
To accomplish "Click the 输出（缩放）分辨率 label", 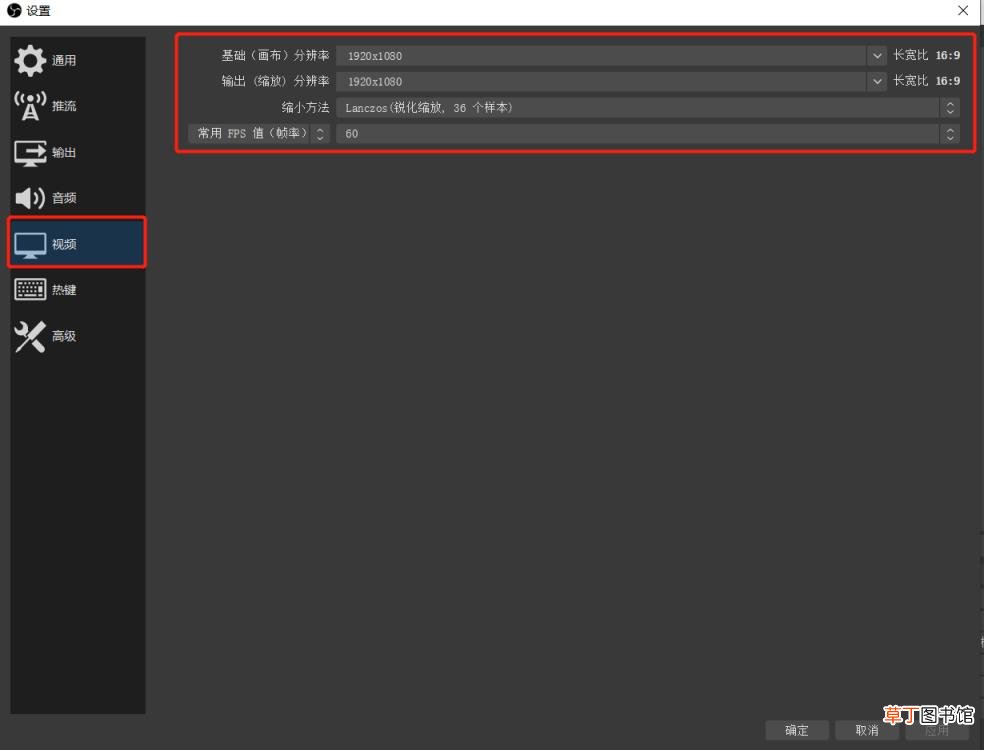I will point(275,82).
